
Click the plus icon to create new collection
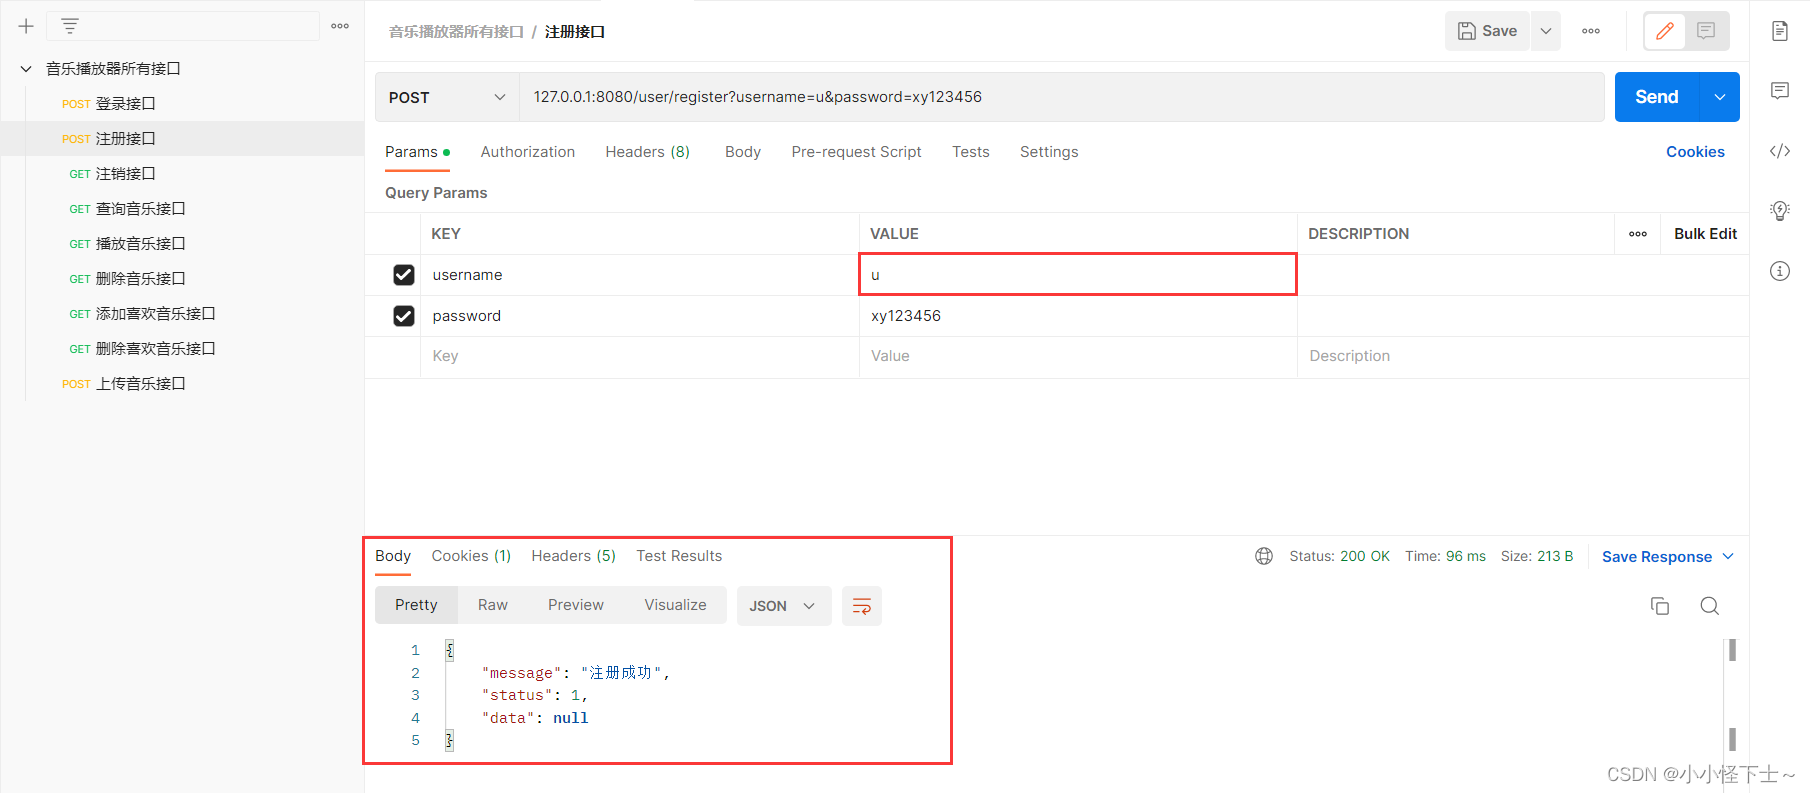[26, 26]
